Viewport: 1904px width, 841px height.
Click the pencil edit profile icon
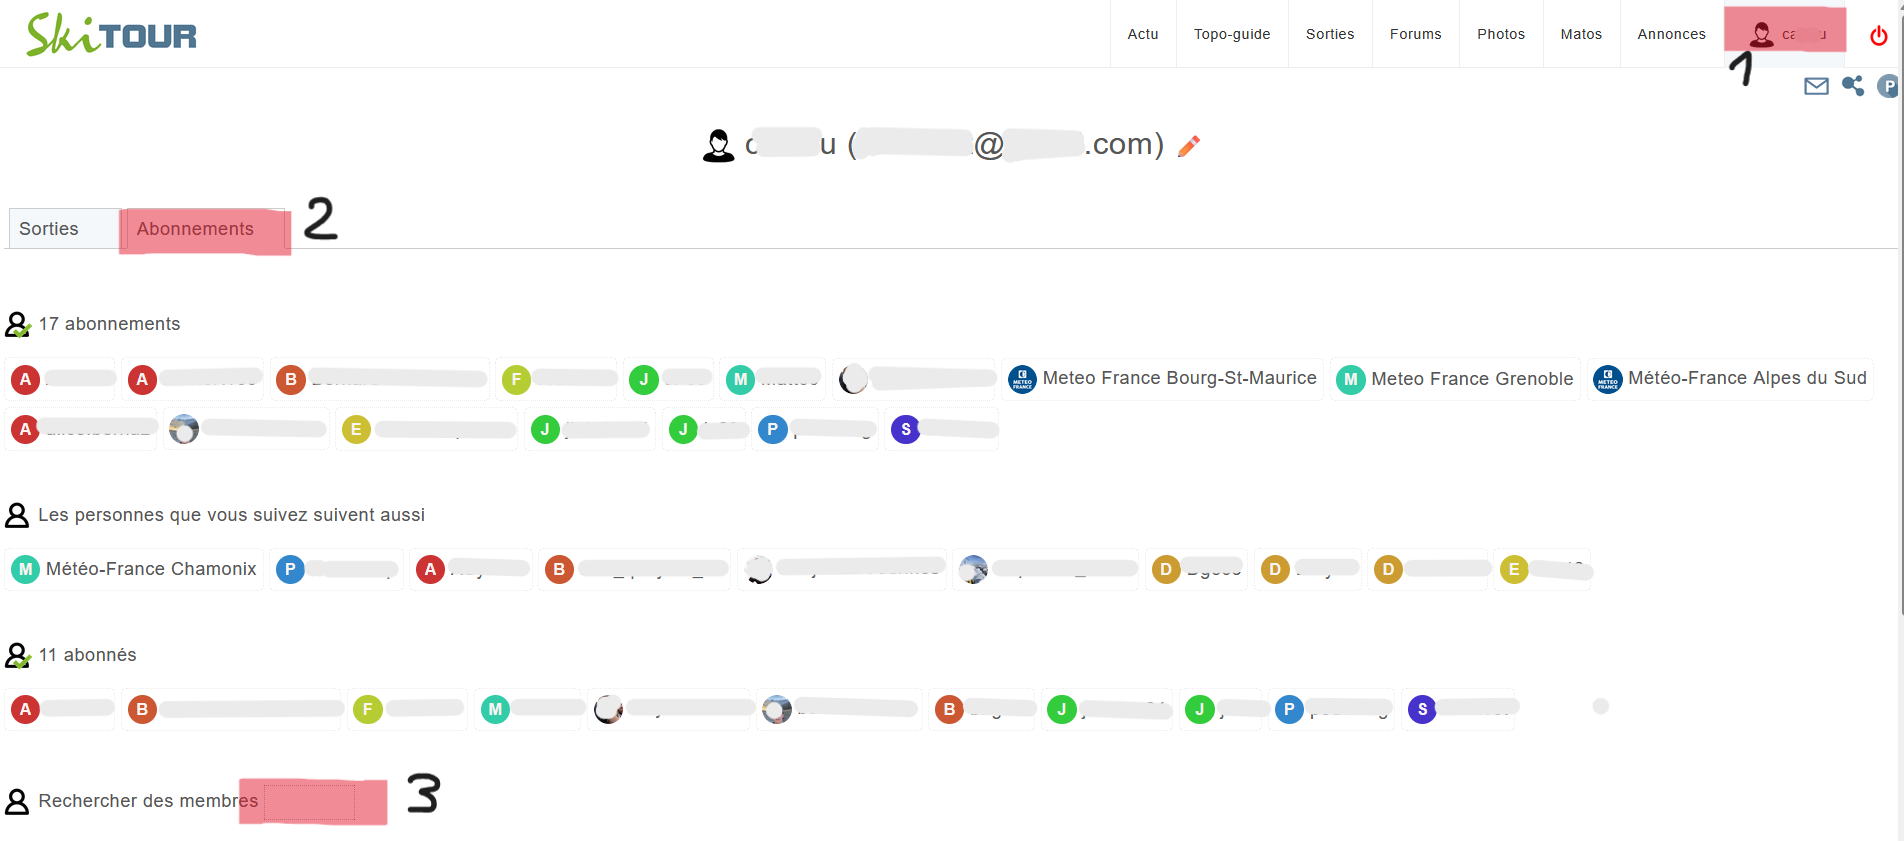click(x=1188, y=146)
